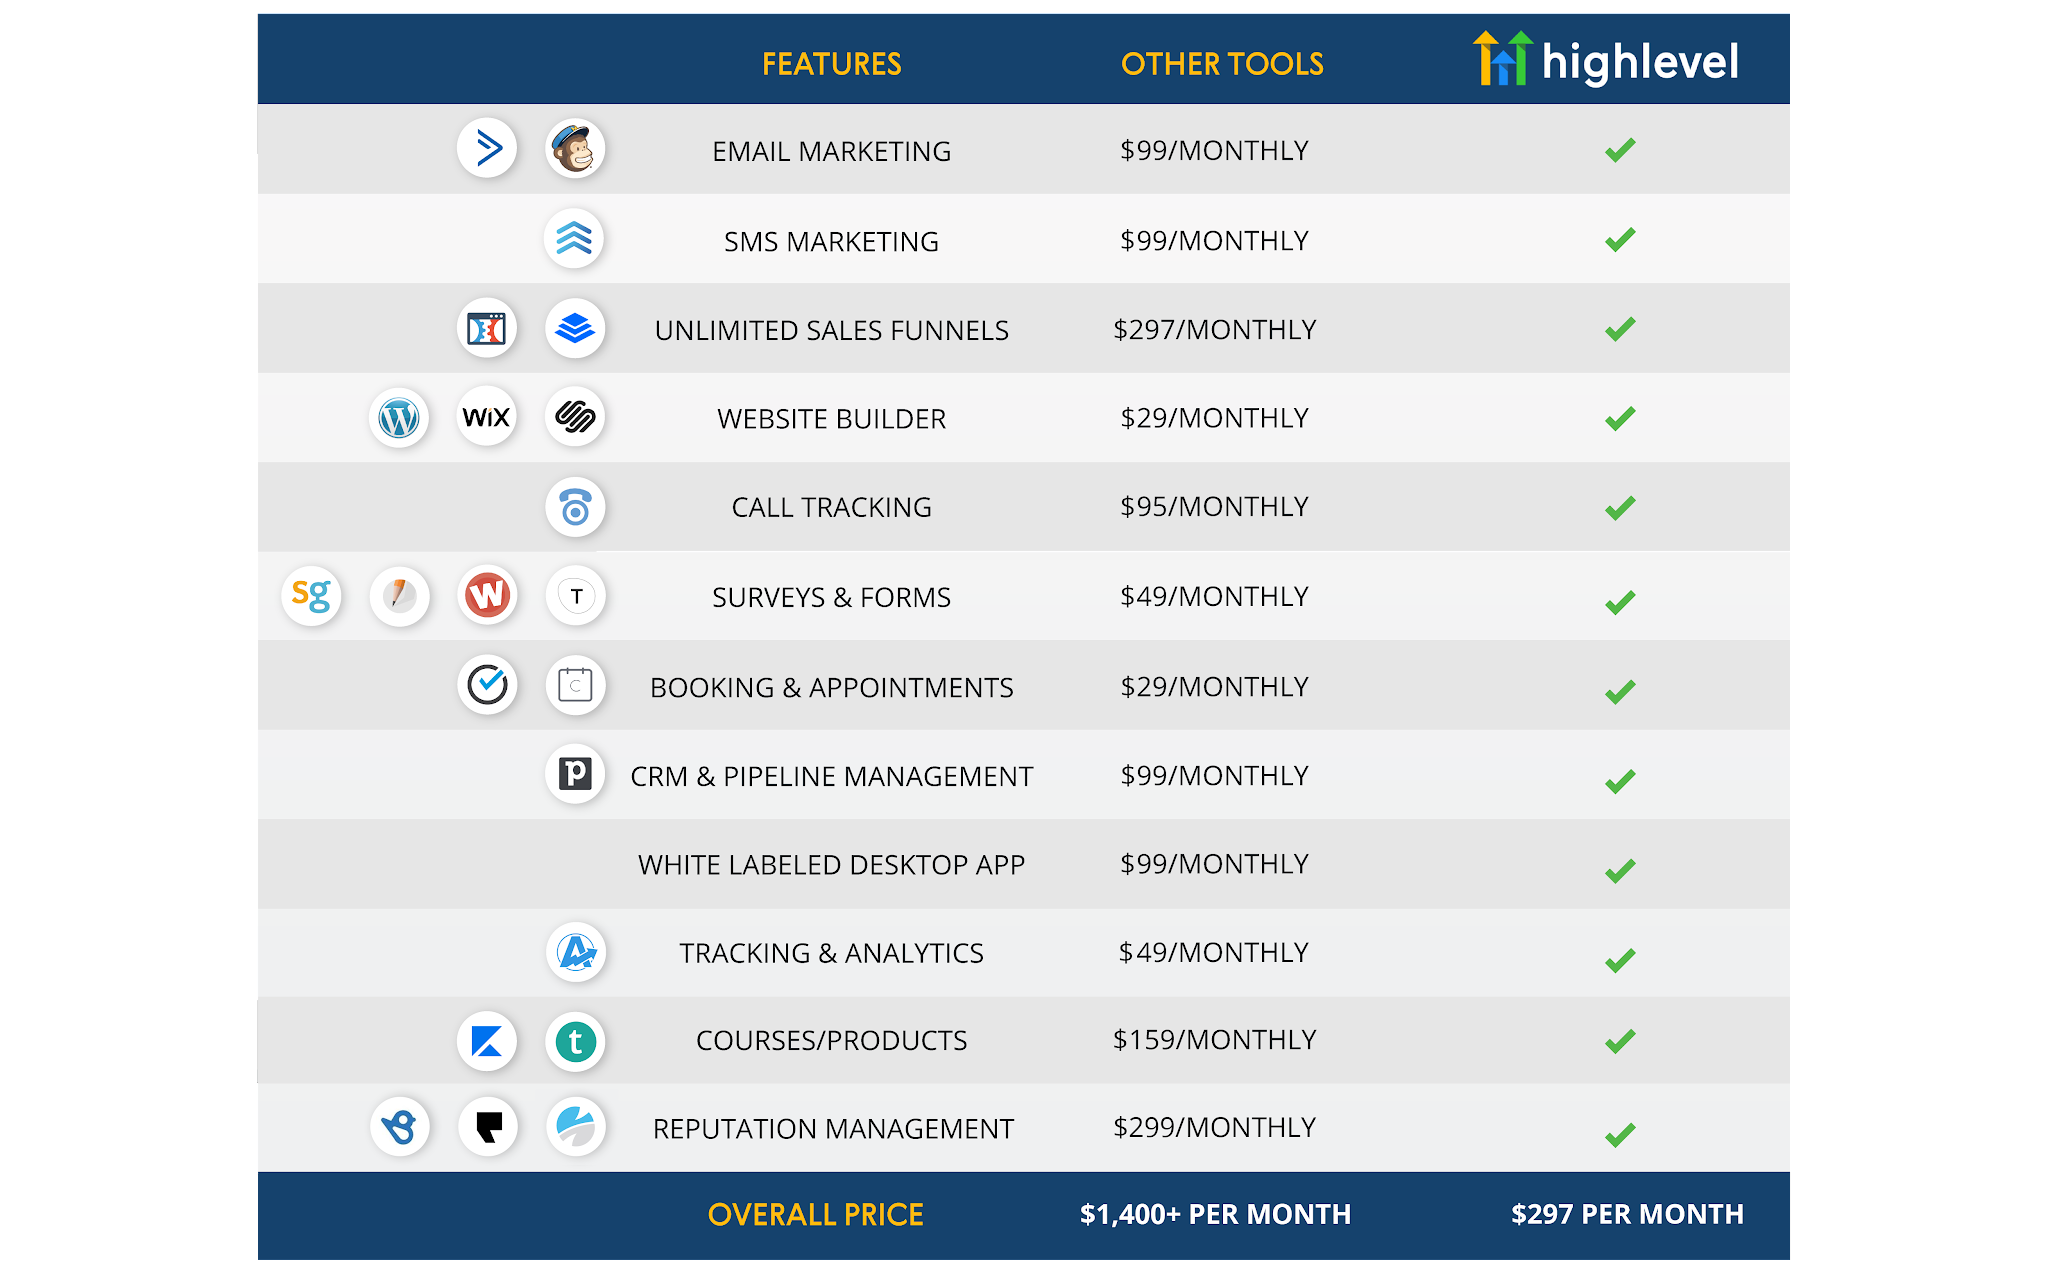The image size is (2048, 1273).
Task: Click the Squarespace logo icon
Action: tap(575, 417)
